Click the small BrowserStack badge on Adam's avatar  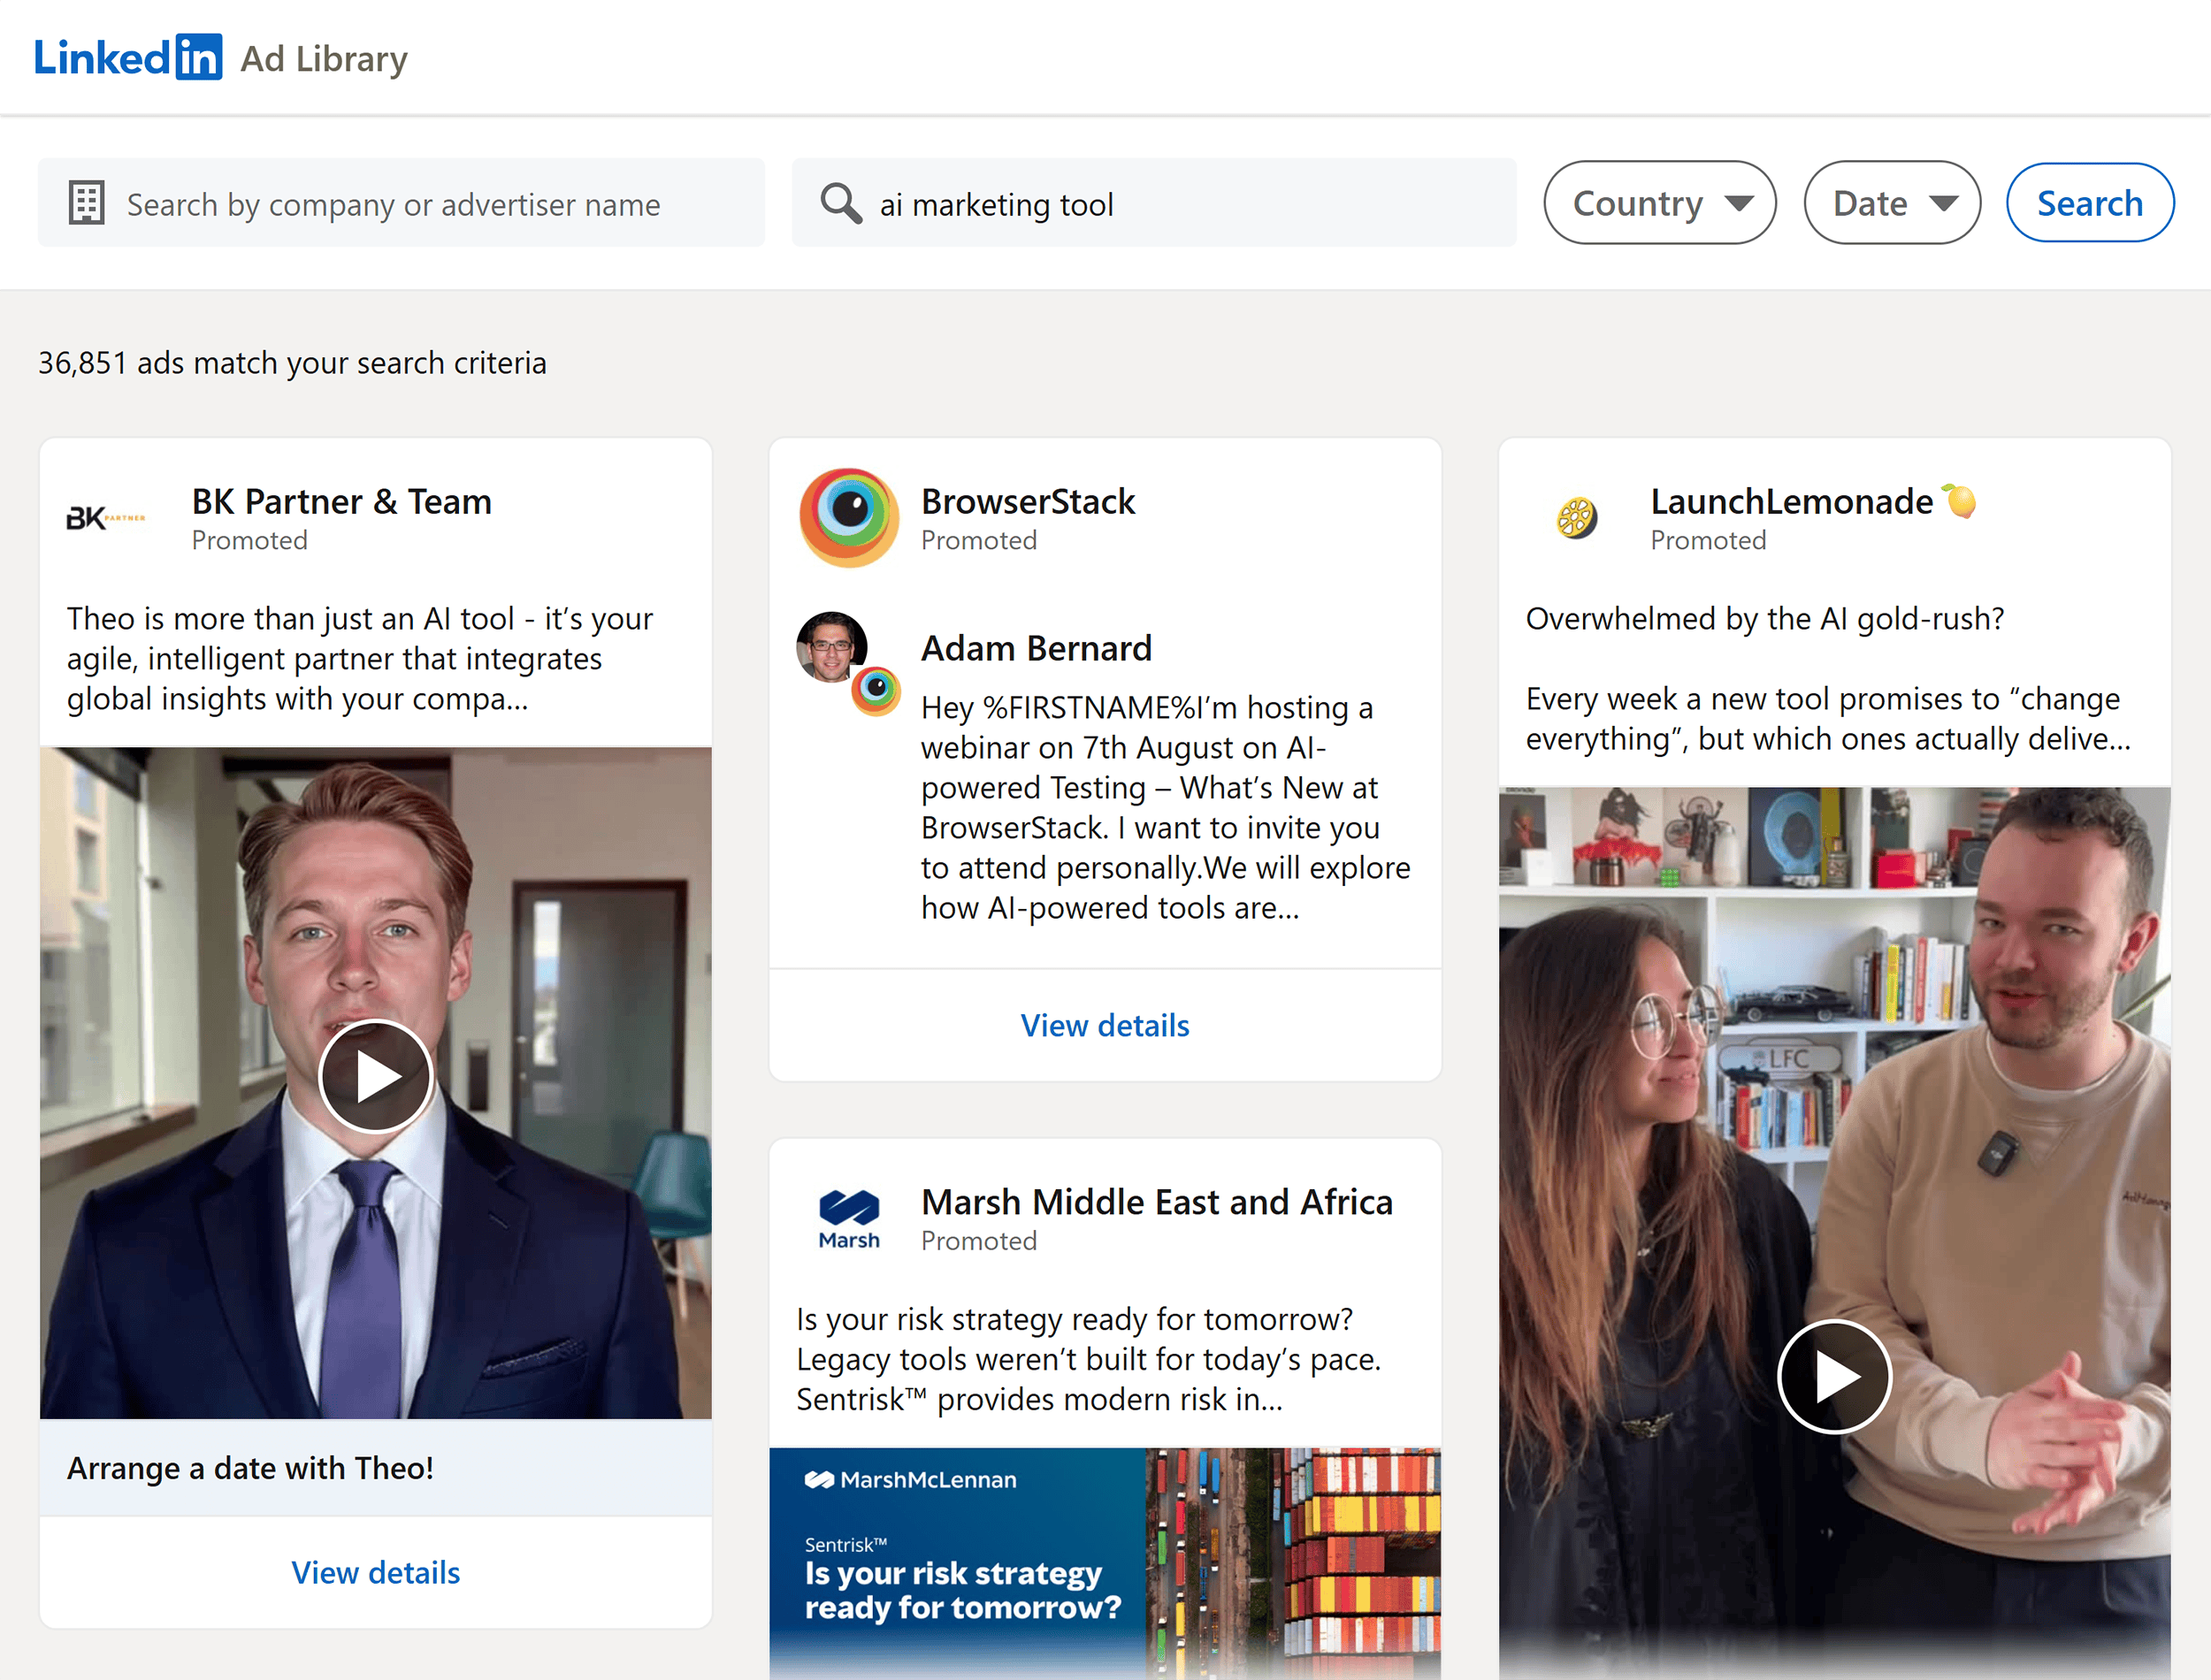(x=876, y=690)
